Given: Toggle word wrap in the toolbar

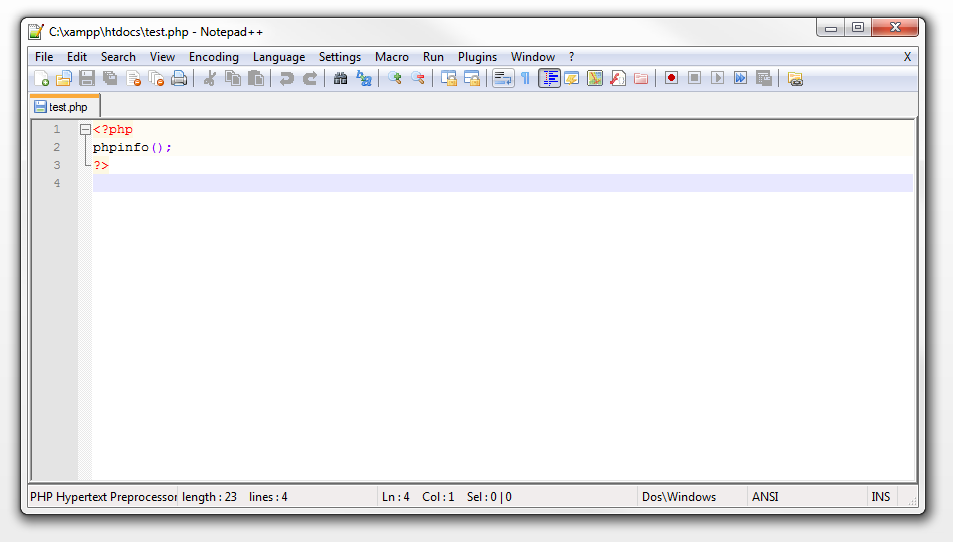Looking at the screenshot, I should point(503,78).
